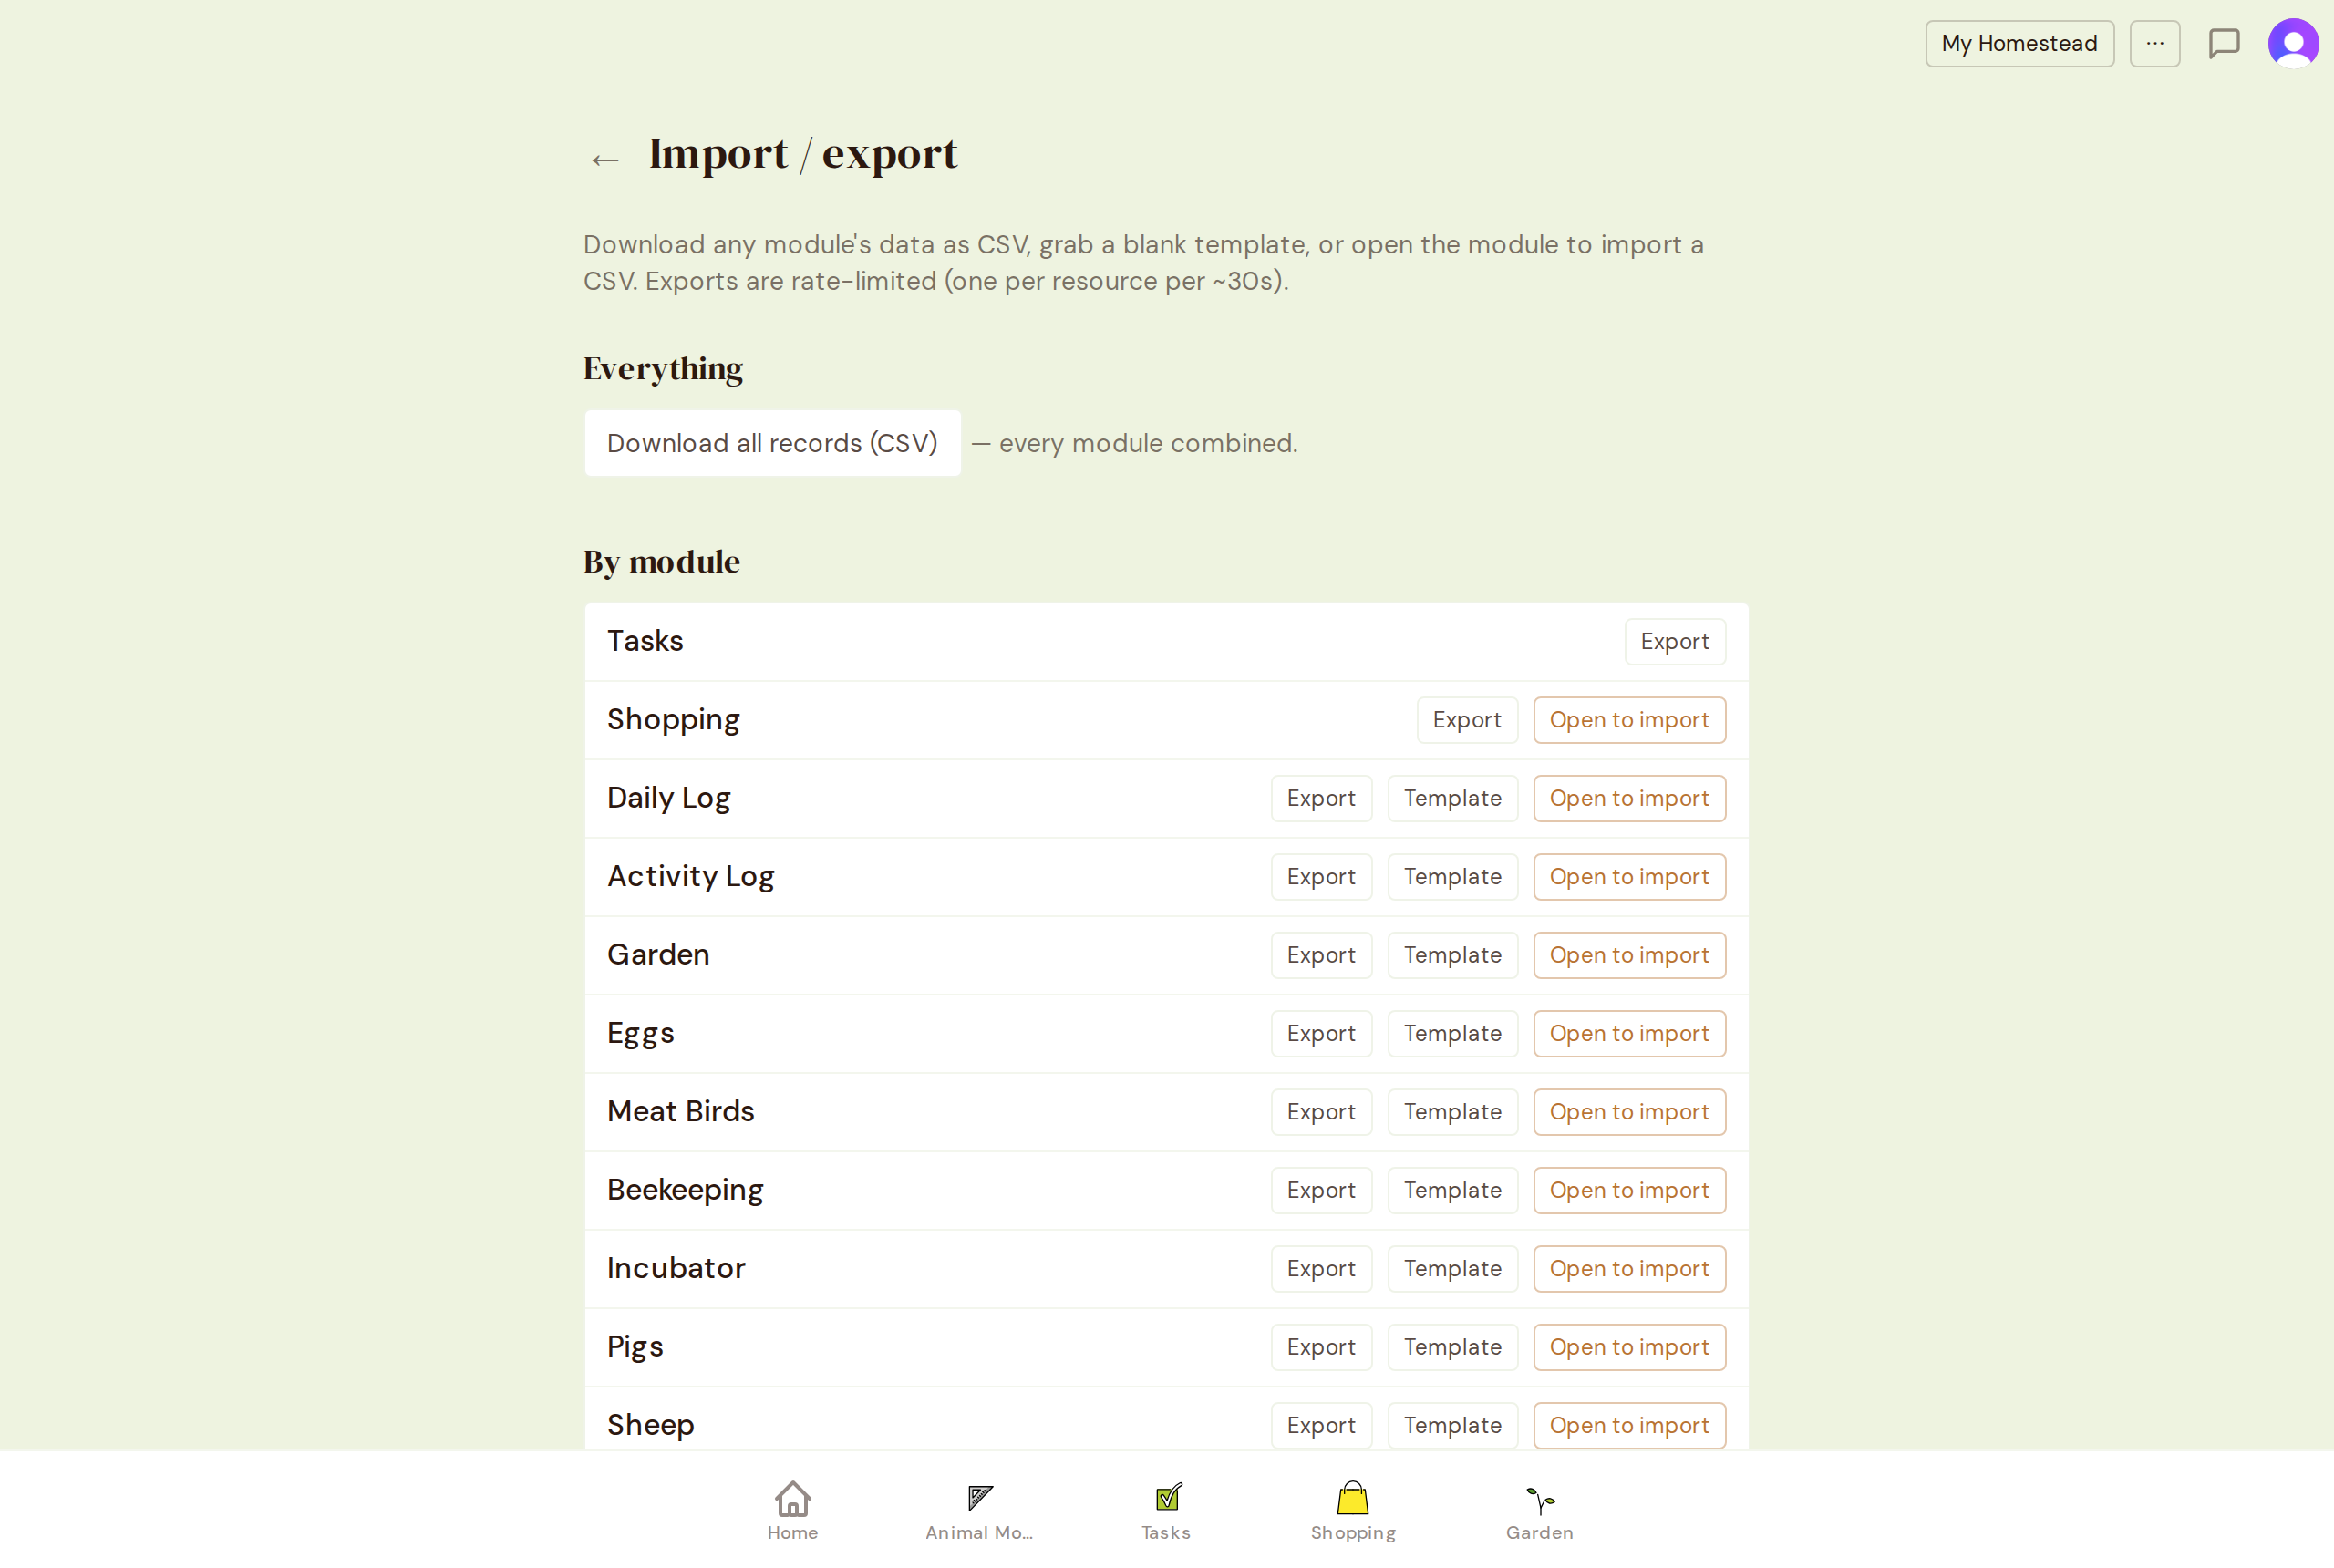Export the Tasks module
The image size is (2334, 1568).
click(x=1674, y=642)
